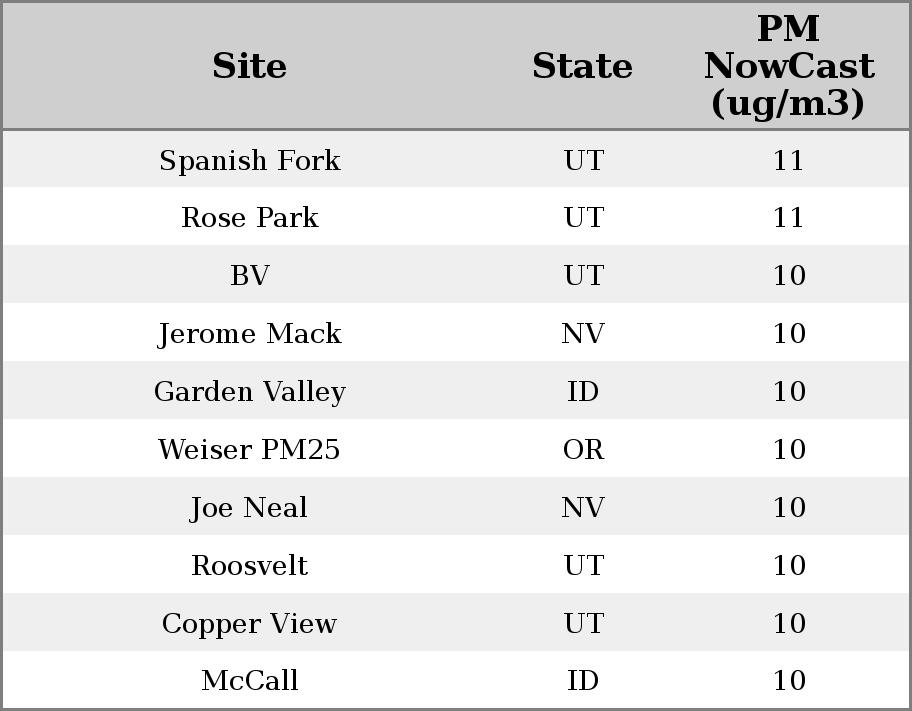Click the Weiser PM25 site name
Image resolution: width=912 pixels, height=711 pixels.
tap(249, 450)
